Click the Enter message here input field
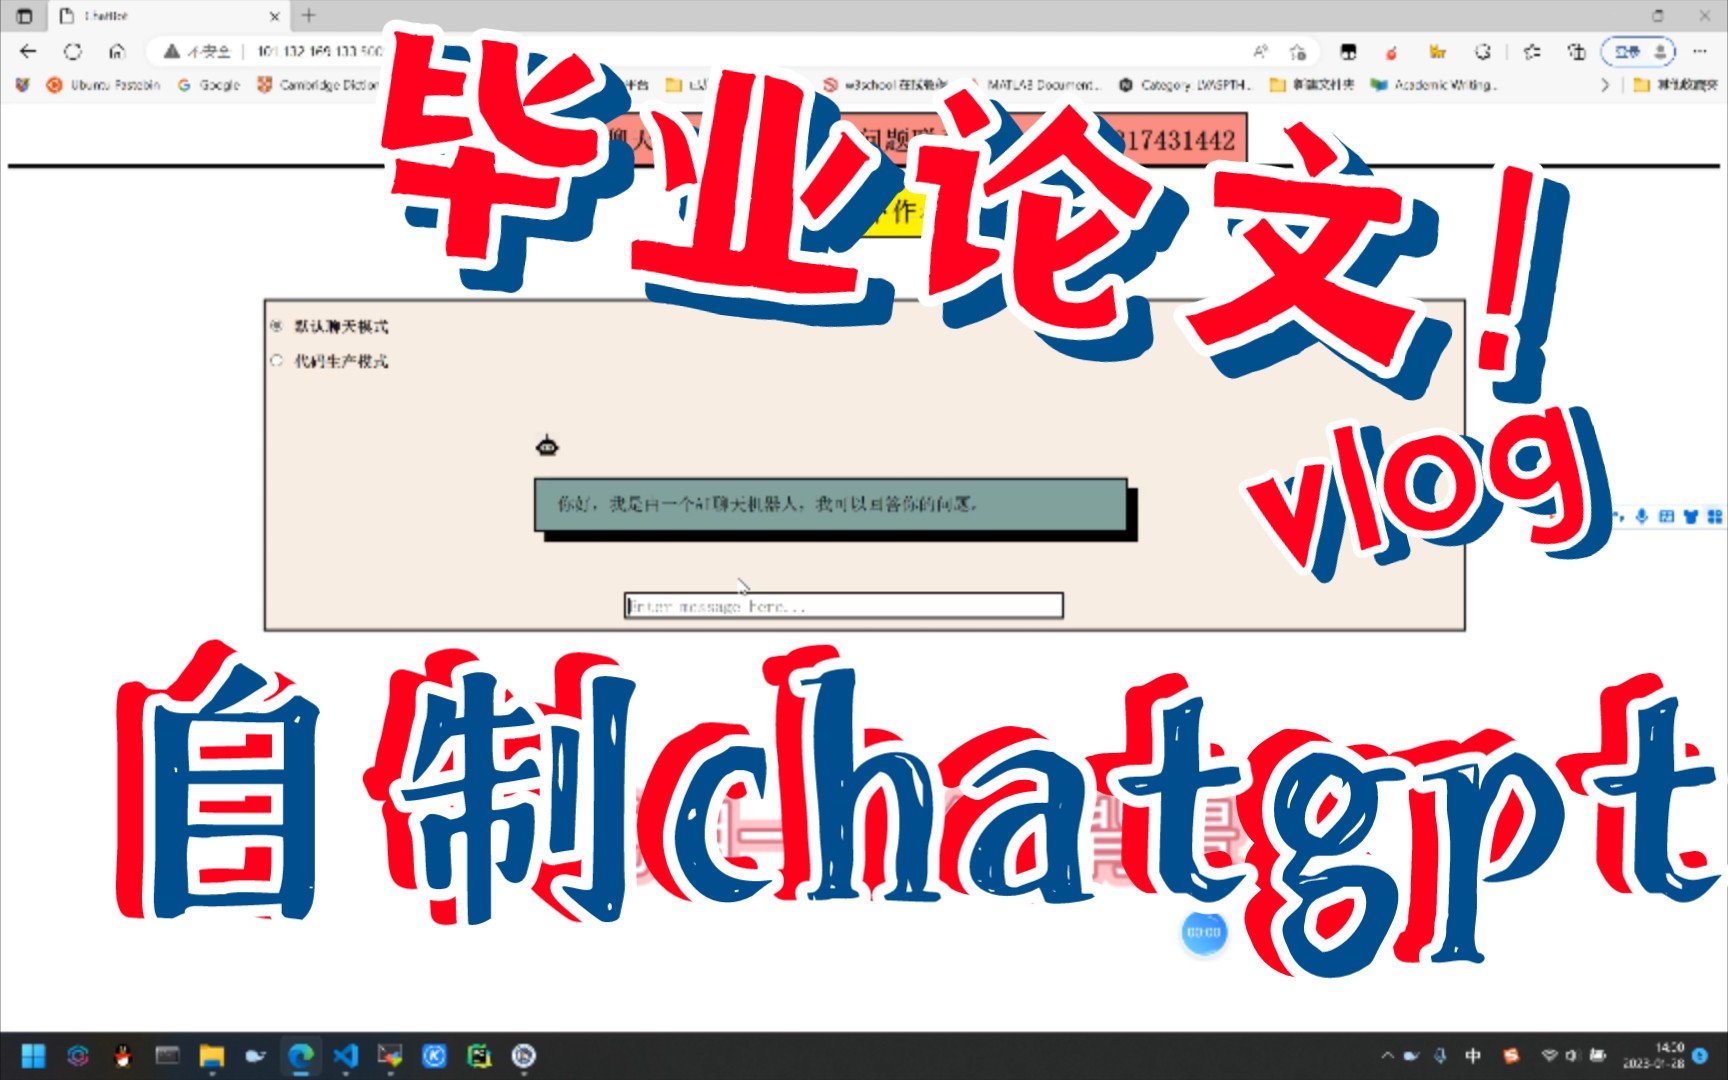The image size is (1728, 1080). pyautogui.click(x=843, y=606)
